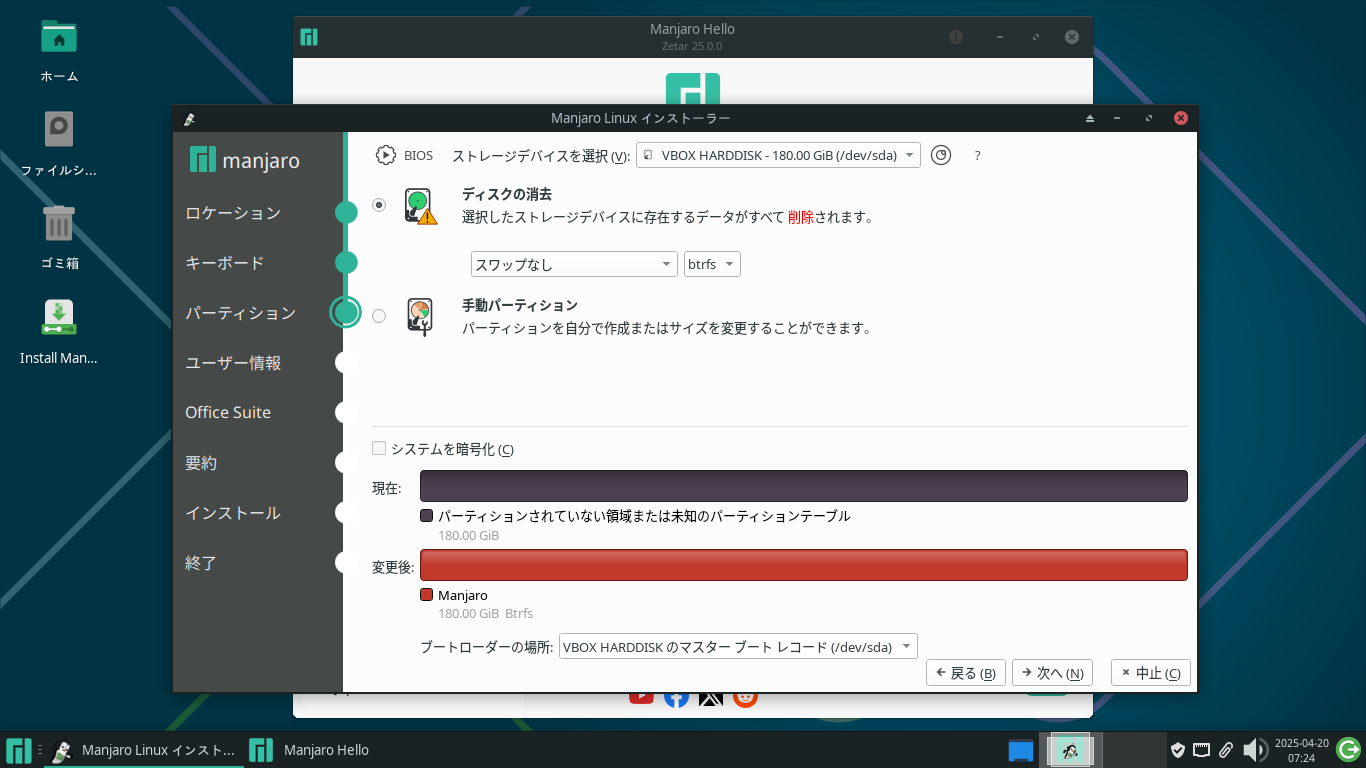The width and height of the screenshot is (1366, 768).
Task: Open the ホーム desktop folder
Action: (59, 51)
